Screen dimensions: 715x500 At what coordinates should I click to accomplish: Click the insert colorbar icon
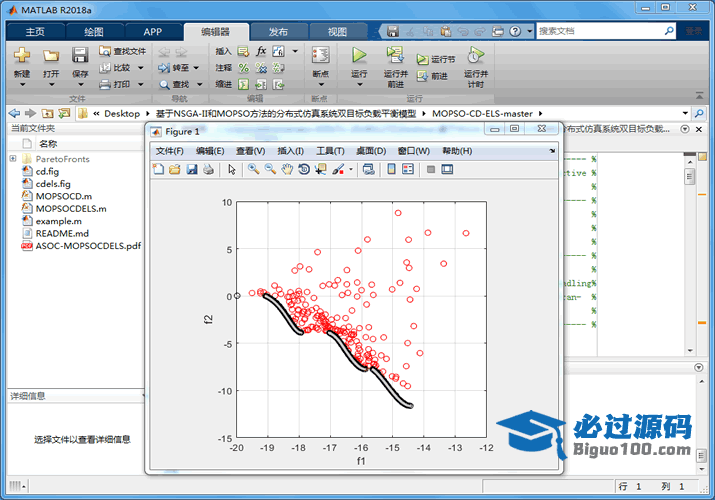click(391, 170)
